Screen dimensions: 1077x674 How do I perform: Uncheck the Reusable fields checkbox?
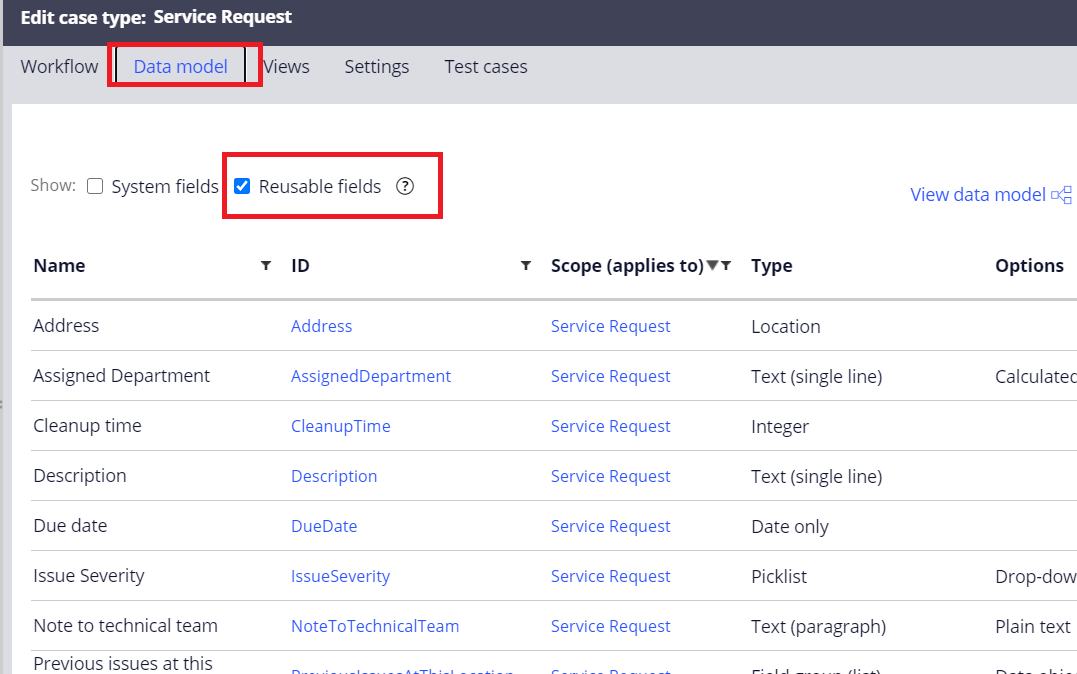241,185
